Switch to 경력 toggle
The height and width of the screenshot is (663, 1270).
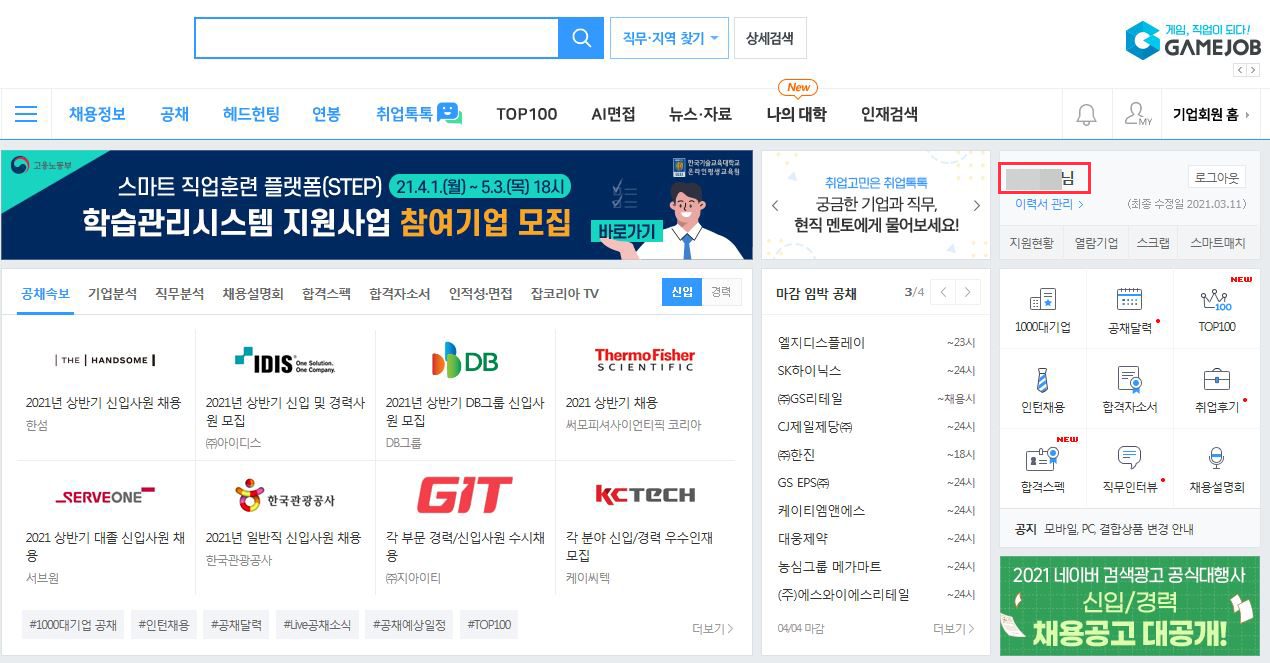tap(721, 292)
